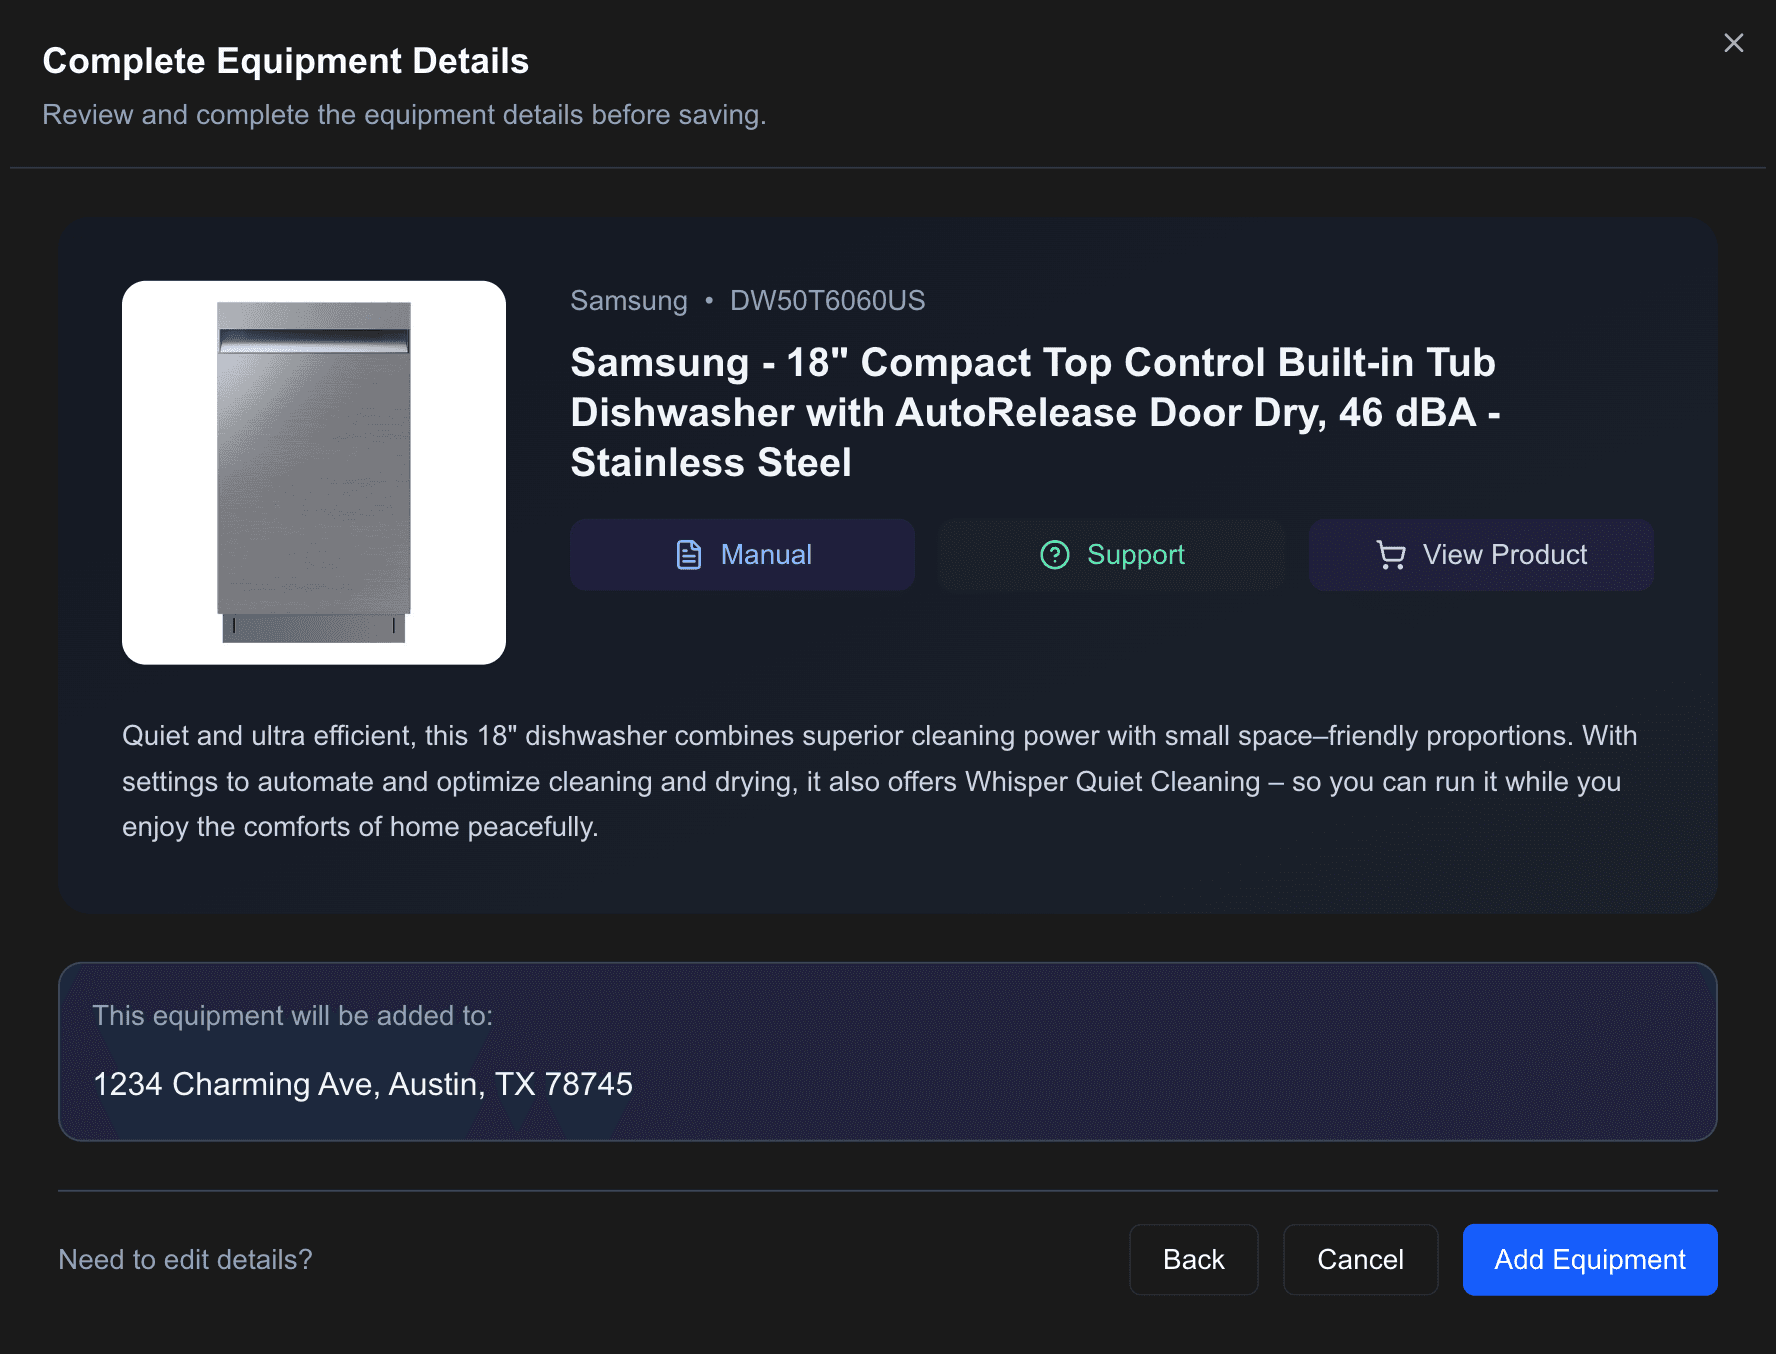Select the model number DW50T6060US
The height and width of the screenshot is (1354, 1776).
tap(827, 300)
